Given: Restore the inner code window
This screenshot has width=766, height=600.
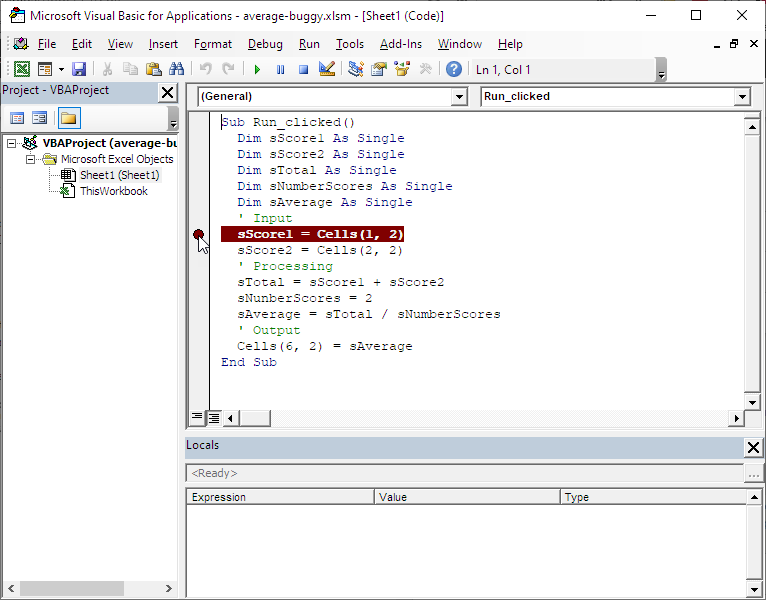Looking at the screenshot, I should [x=734, y=44].
